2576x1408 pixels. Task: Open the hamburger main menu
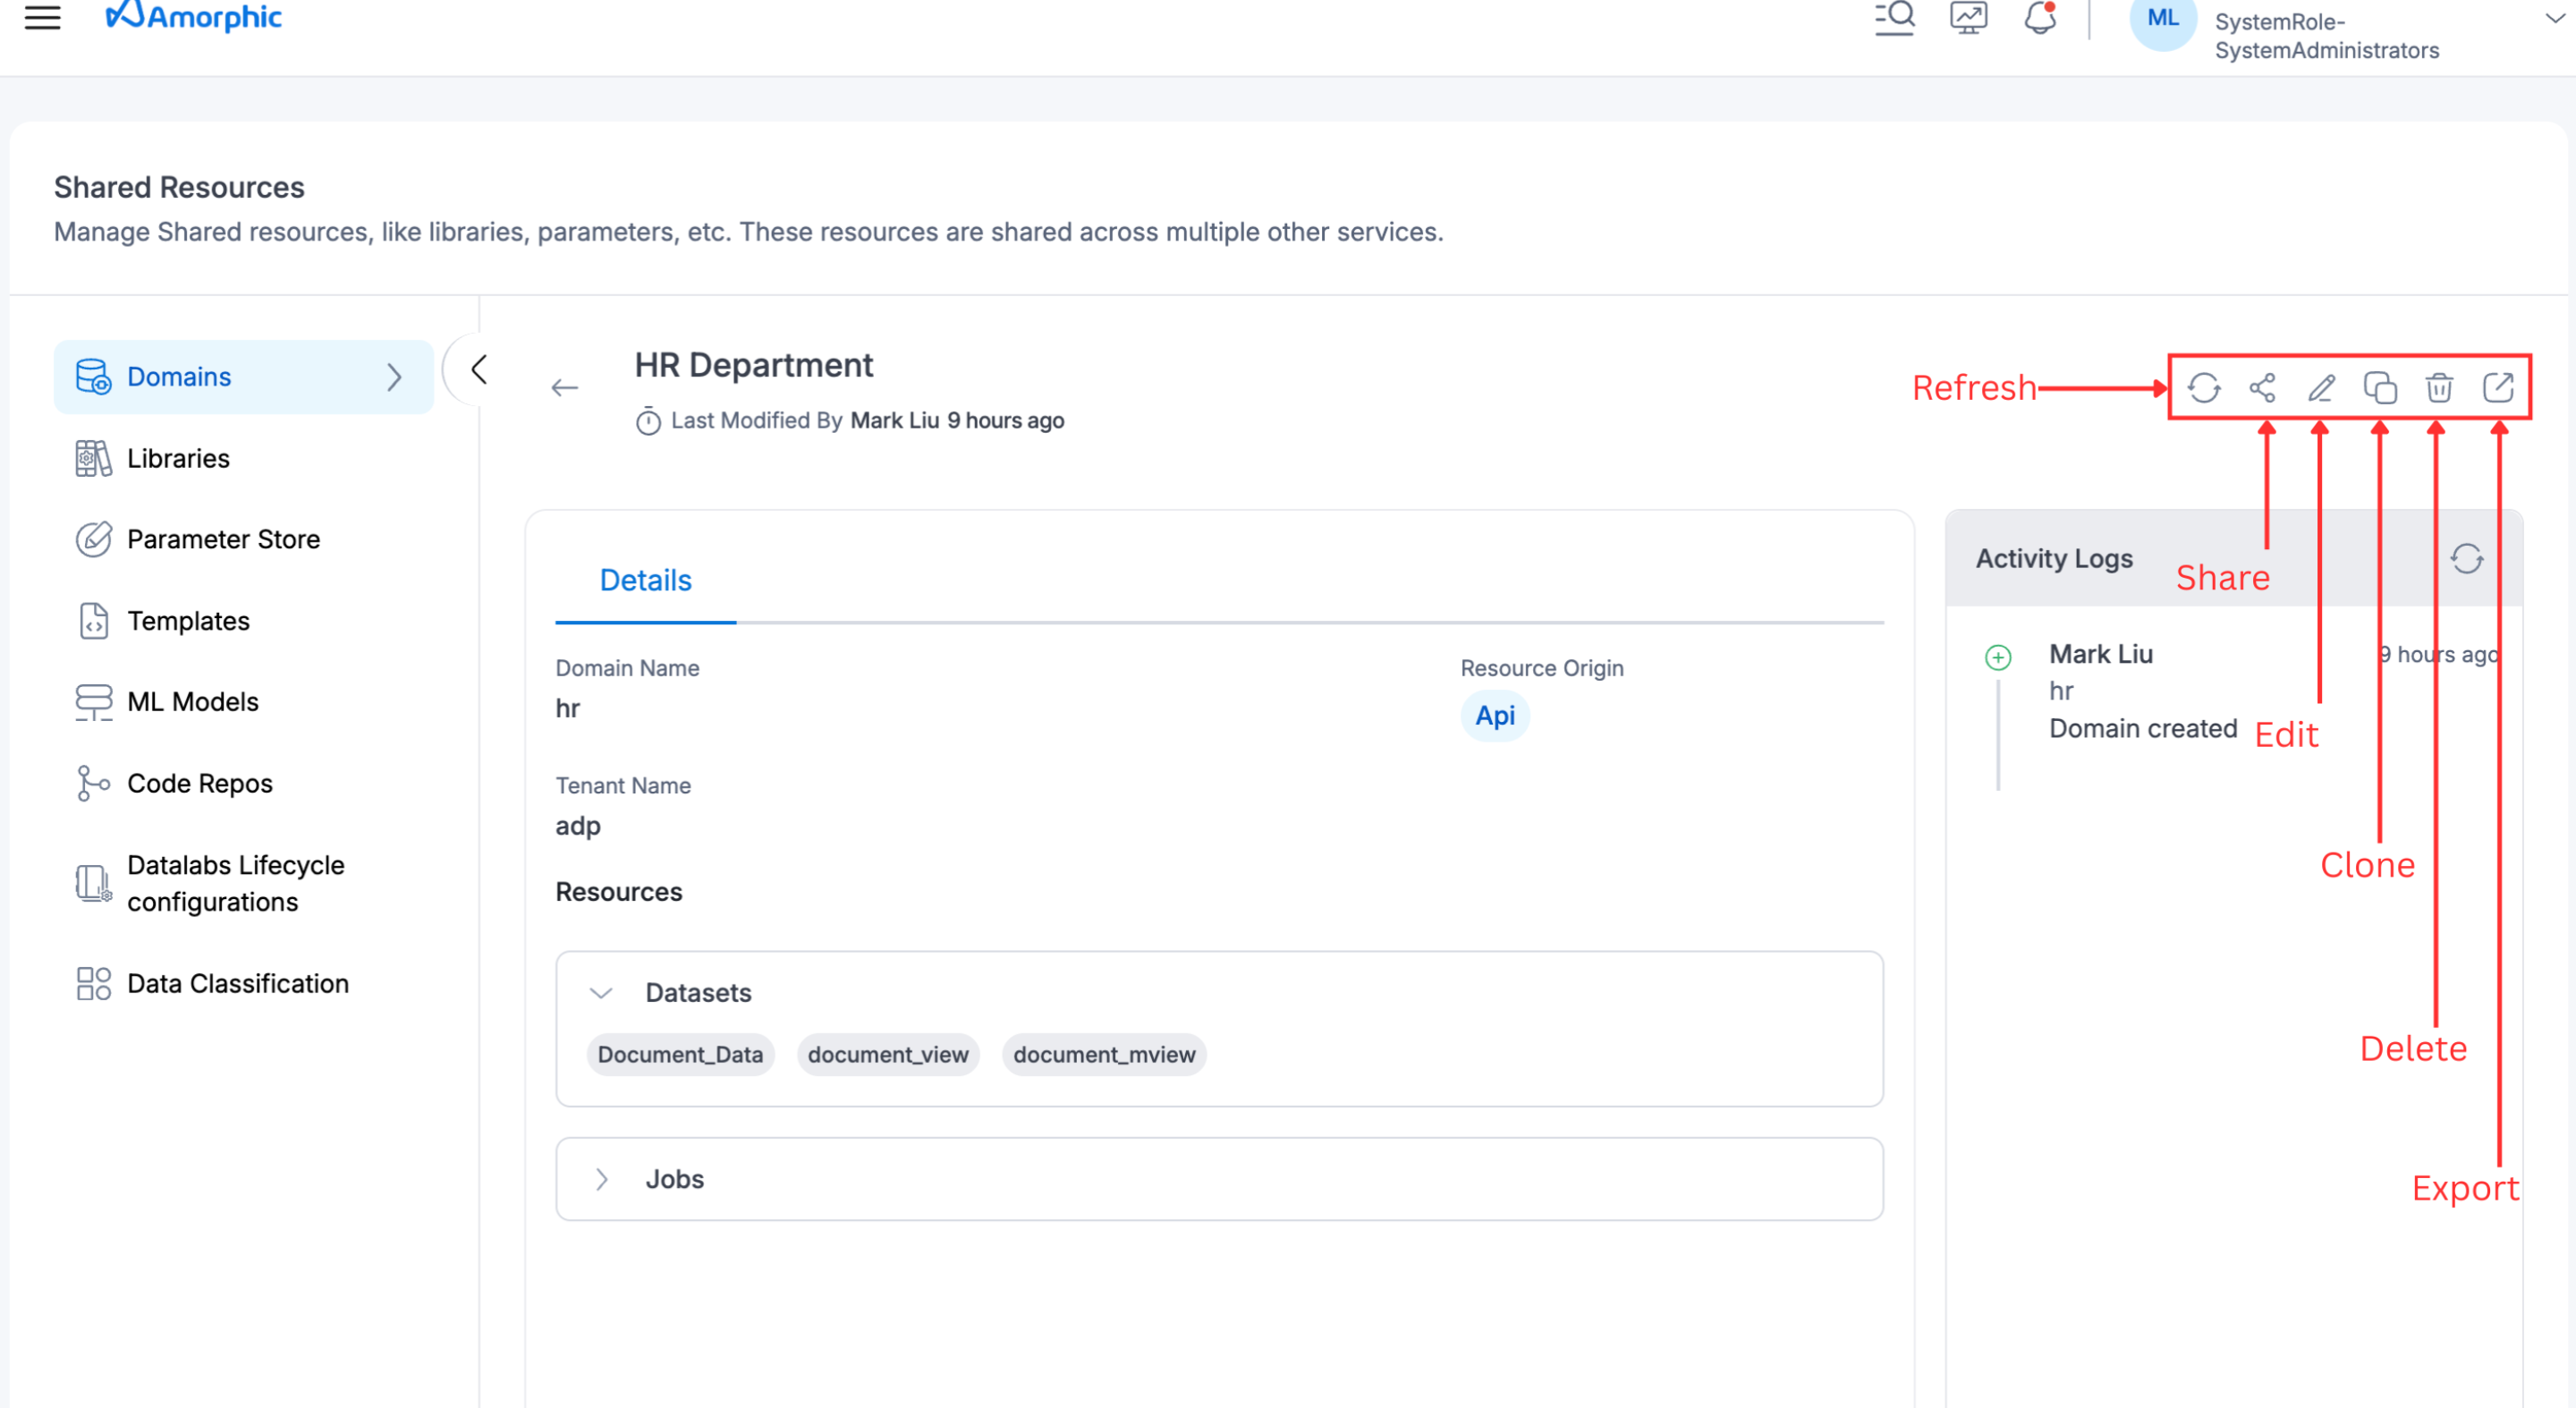pos(42,16)
